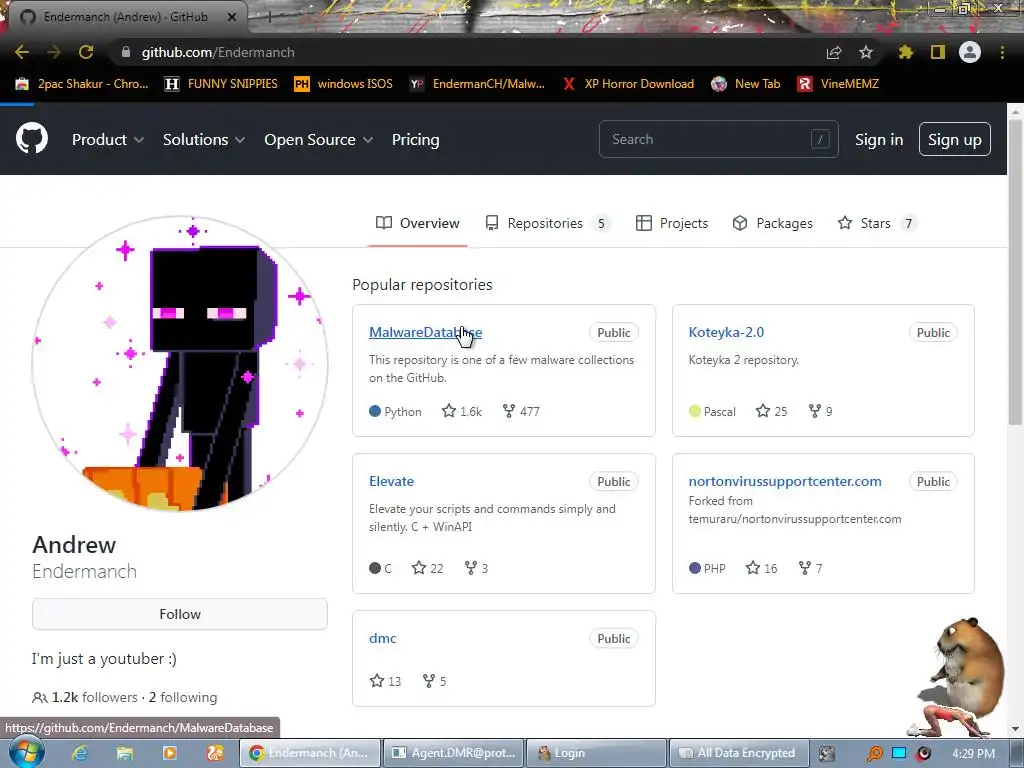Click the Enderman profile avatar image

(x=180, y=363)
